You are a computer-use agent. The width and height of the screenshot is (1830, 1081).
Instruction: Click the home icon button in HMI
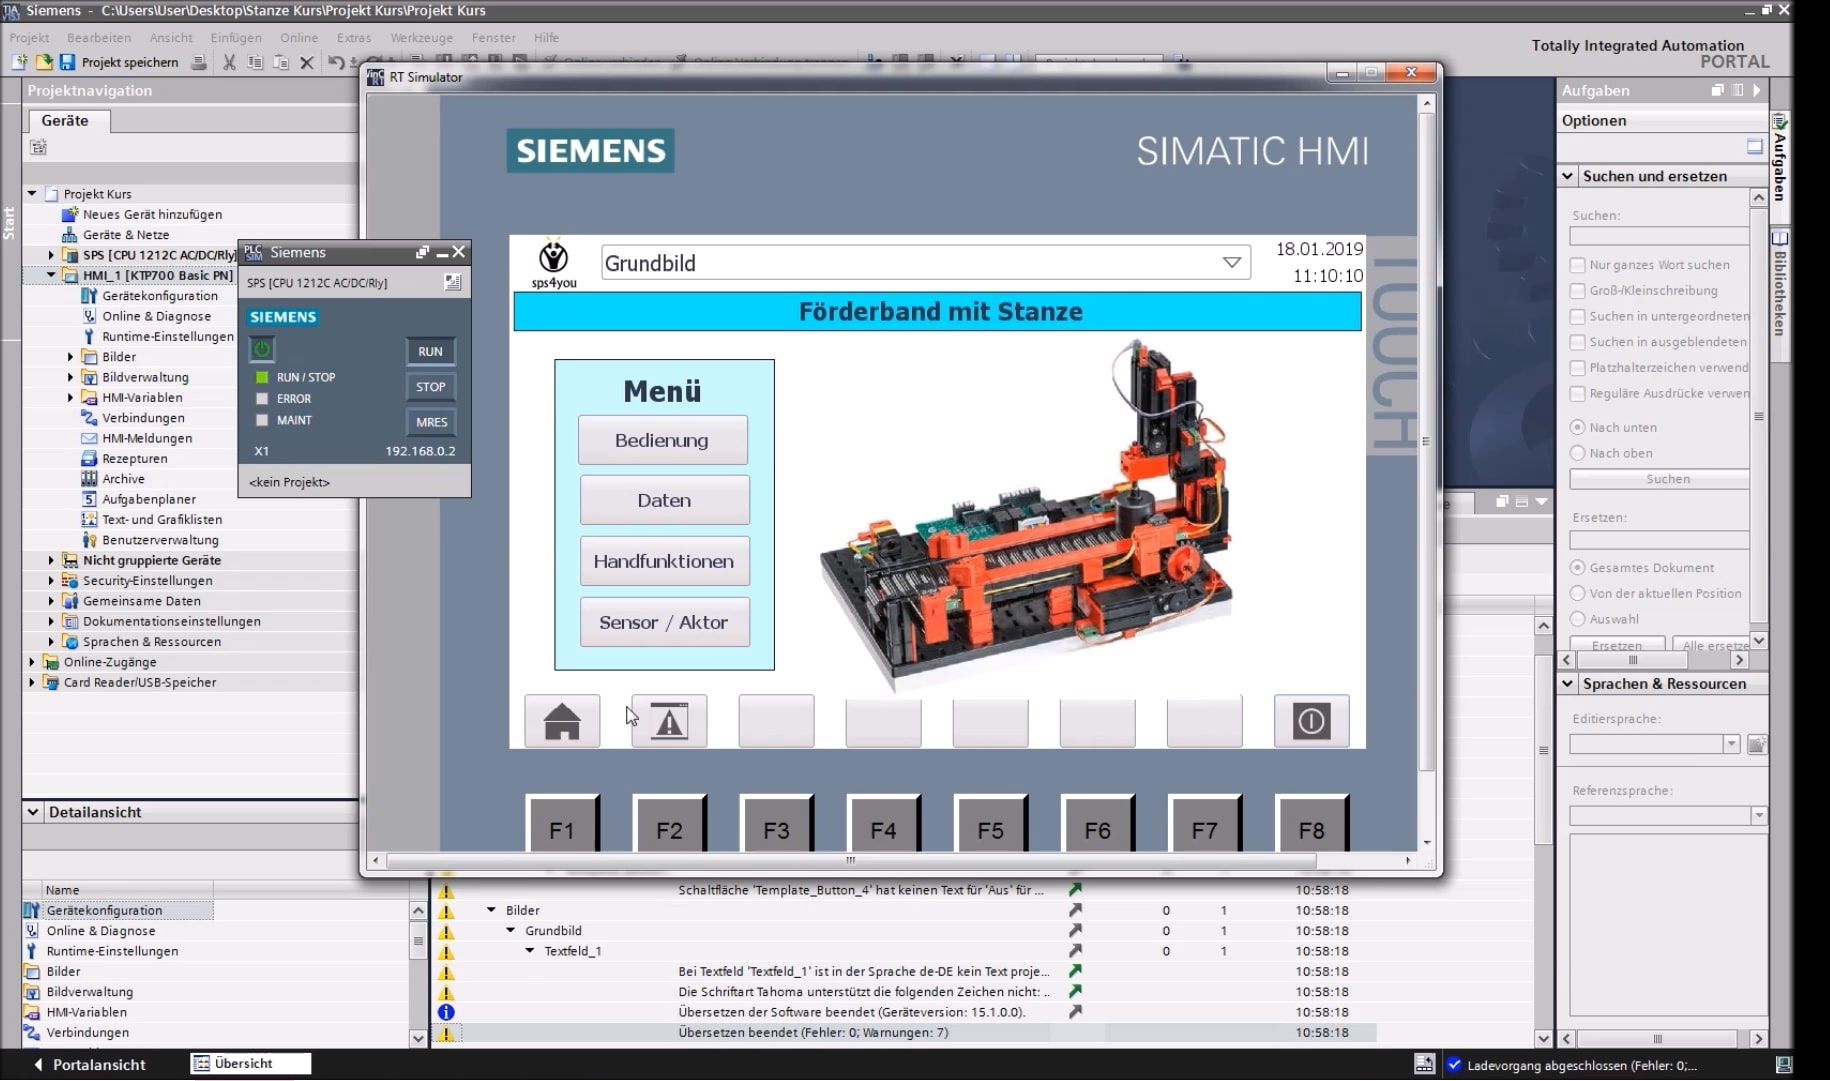click(x=562, y=721)
